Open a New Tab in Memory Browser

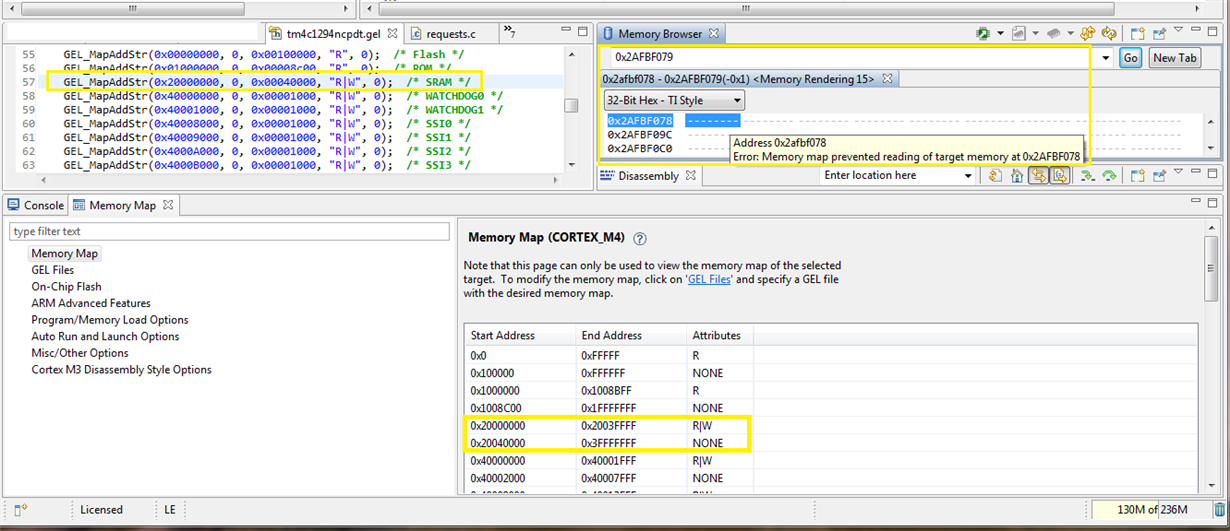pyautogui.click(x=1174, y=58)
